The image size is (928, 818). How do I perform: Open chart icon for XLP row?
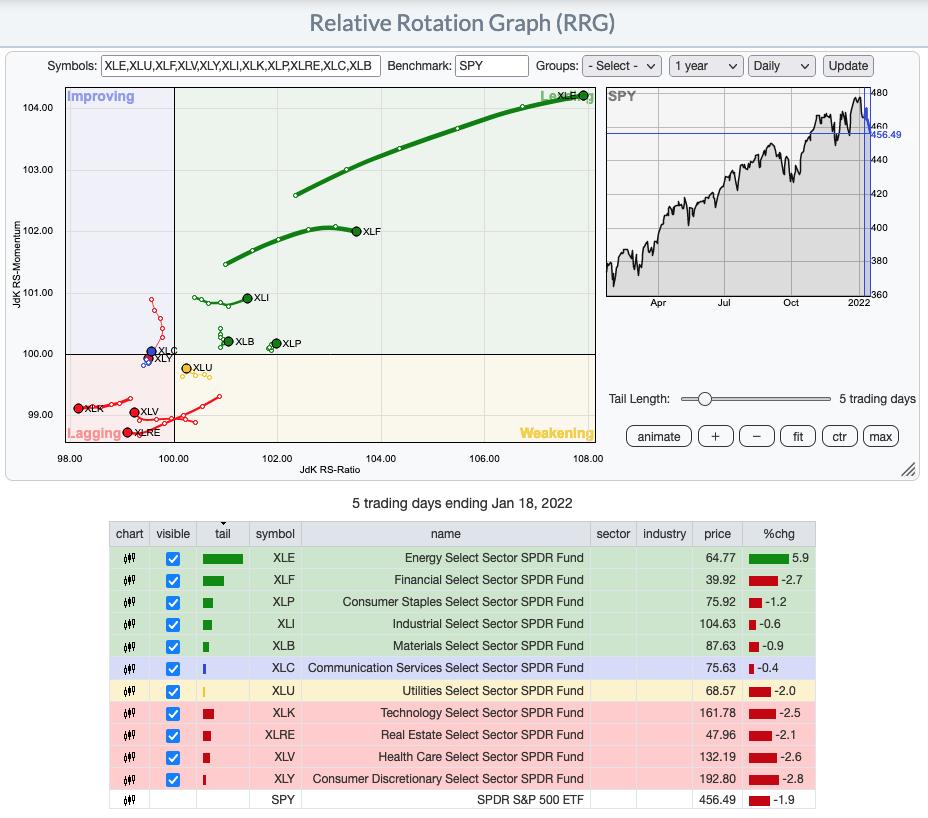click(x=130, y=602)
